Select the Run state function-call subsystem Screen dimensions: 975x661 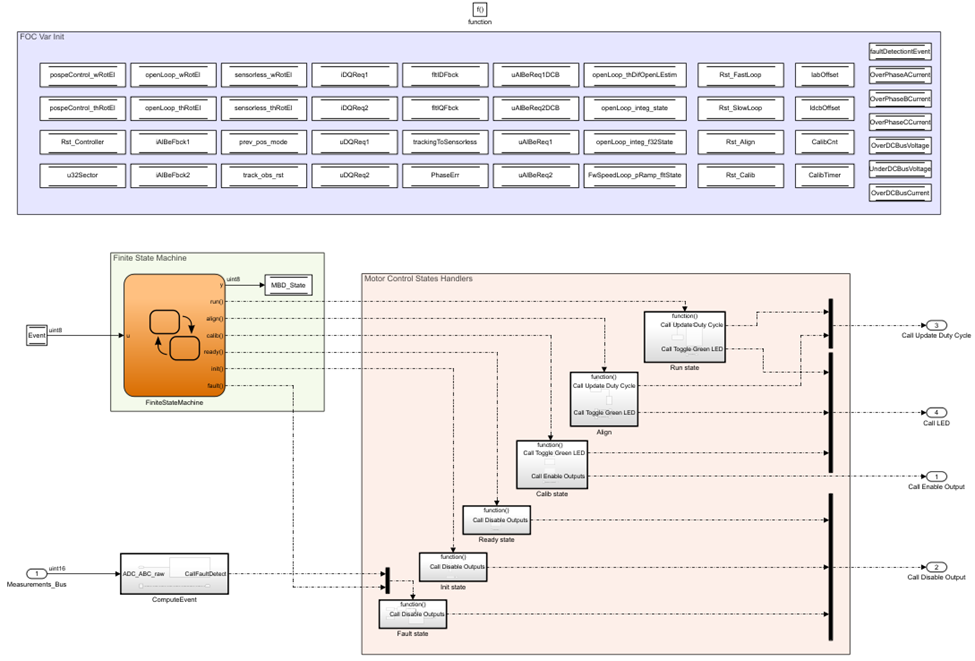coord(685,337)
